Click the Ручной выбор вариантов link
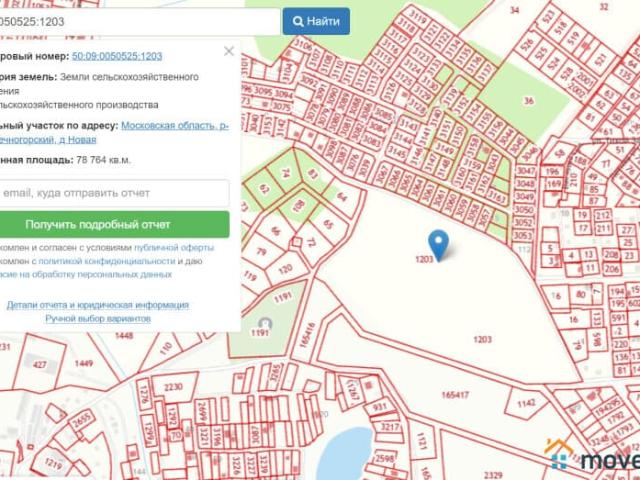The image size is (640, 480). click(97, 318)
